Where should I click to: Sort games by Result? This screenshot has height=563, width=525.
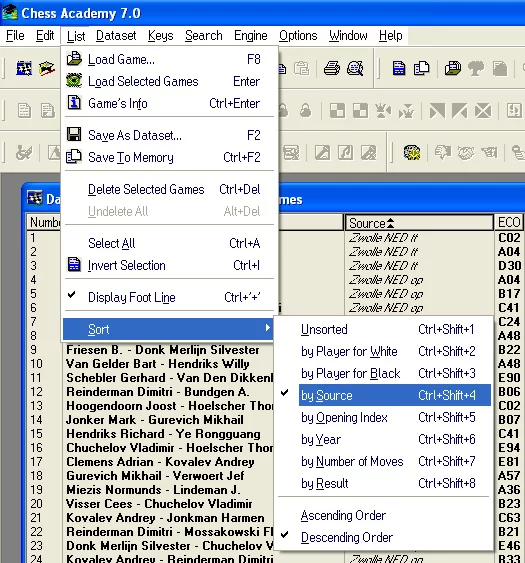[x=384, y=483]
